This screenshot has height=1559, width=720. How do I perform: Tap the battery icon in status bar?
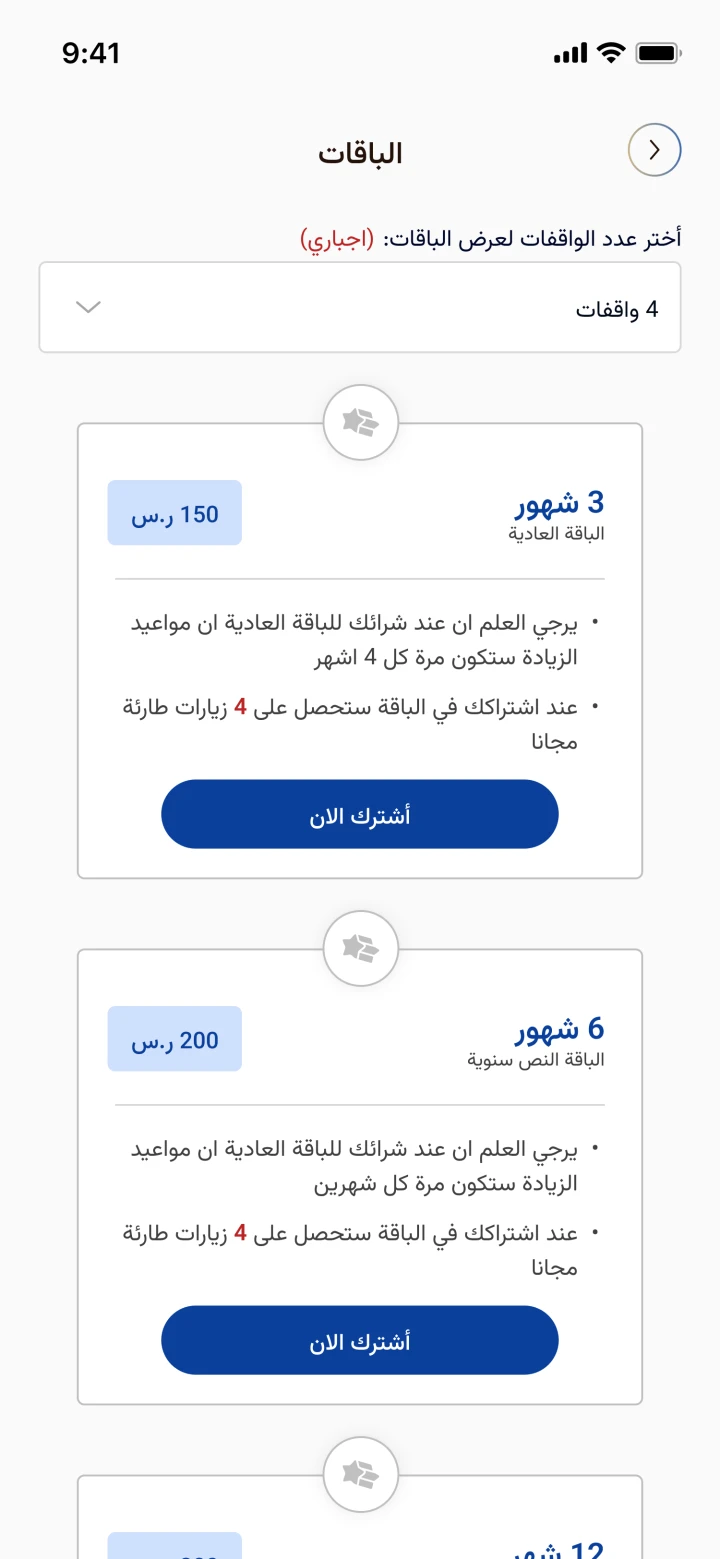click(x=658, y=53)
